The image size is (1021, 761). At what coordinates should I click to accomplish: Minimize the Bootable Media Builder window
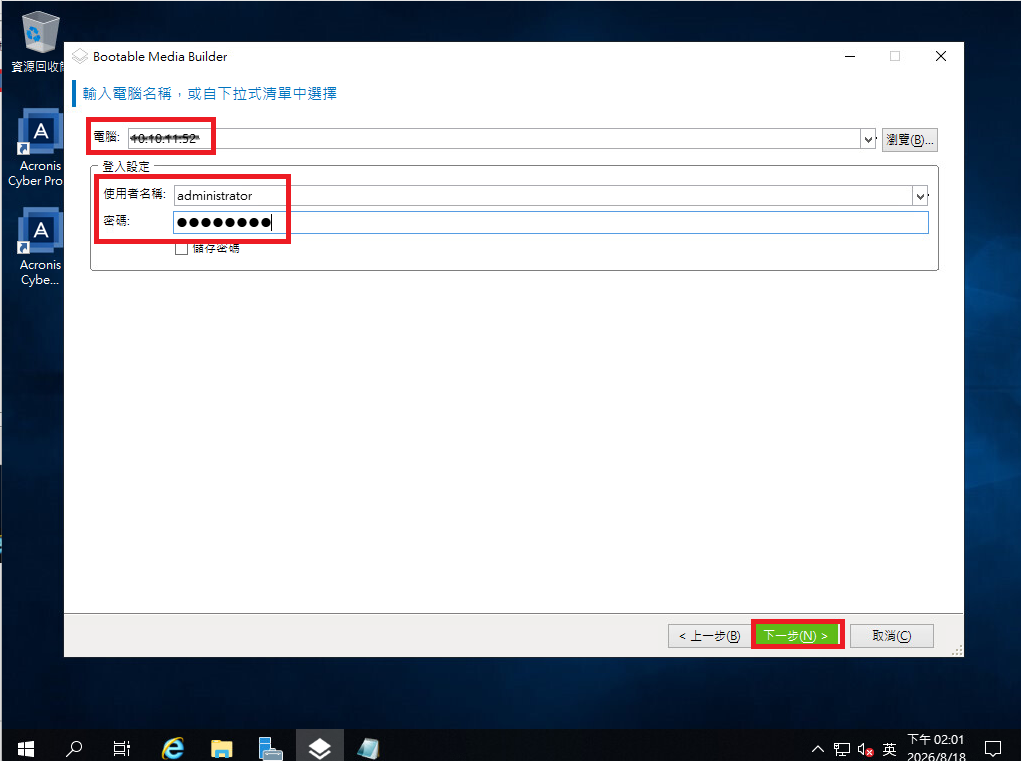point(850,57)
